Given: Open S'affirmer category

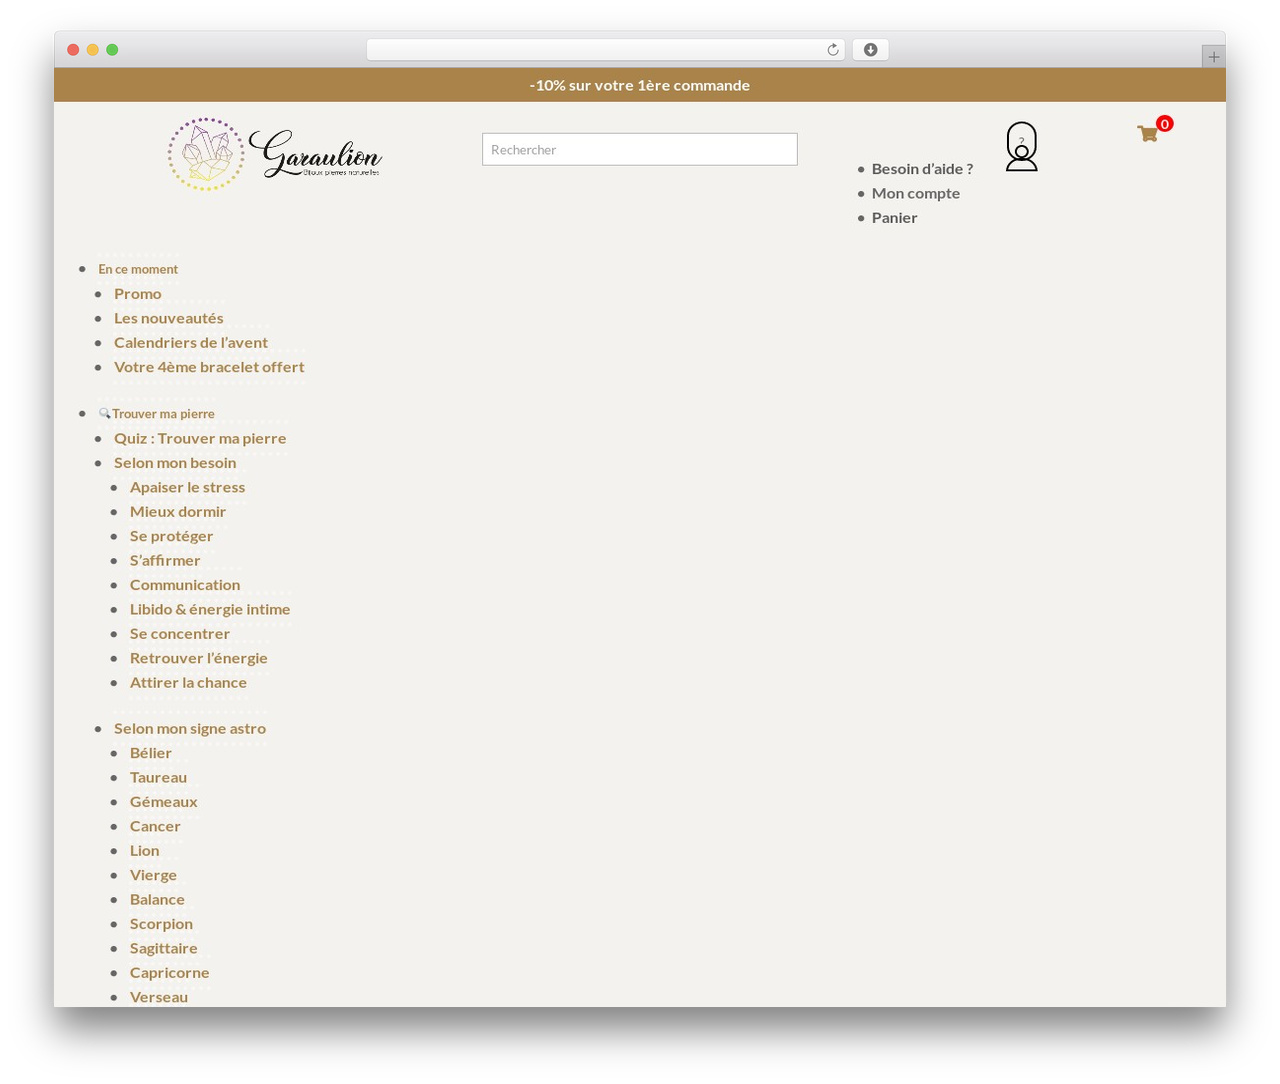Looking at the screenshot, I should coord(165,560).
